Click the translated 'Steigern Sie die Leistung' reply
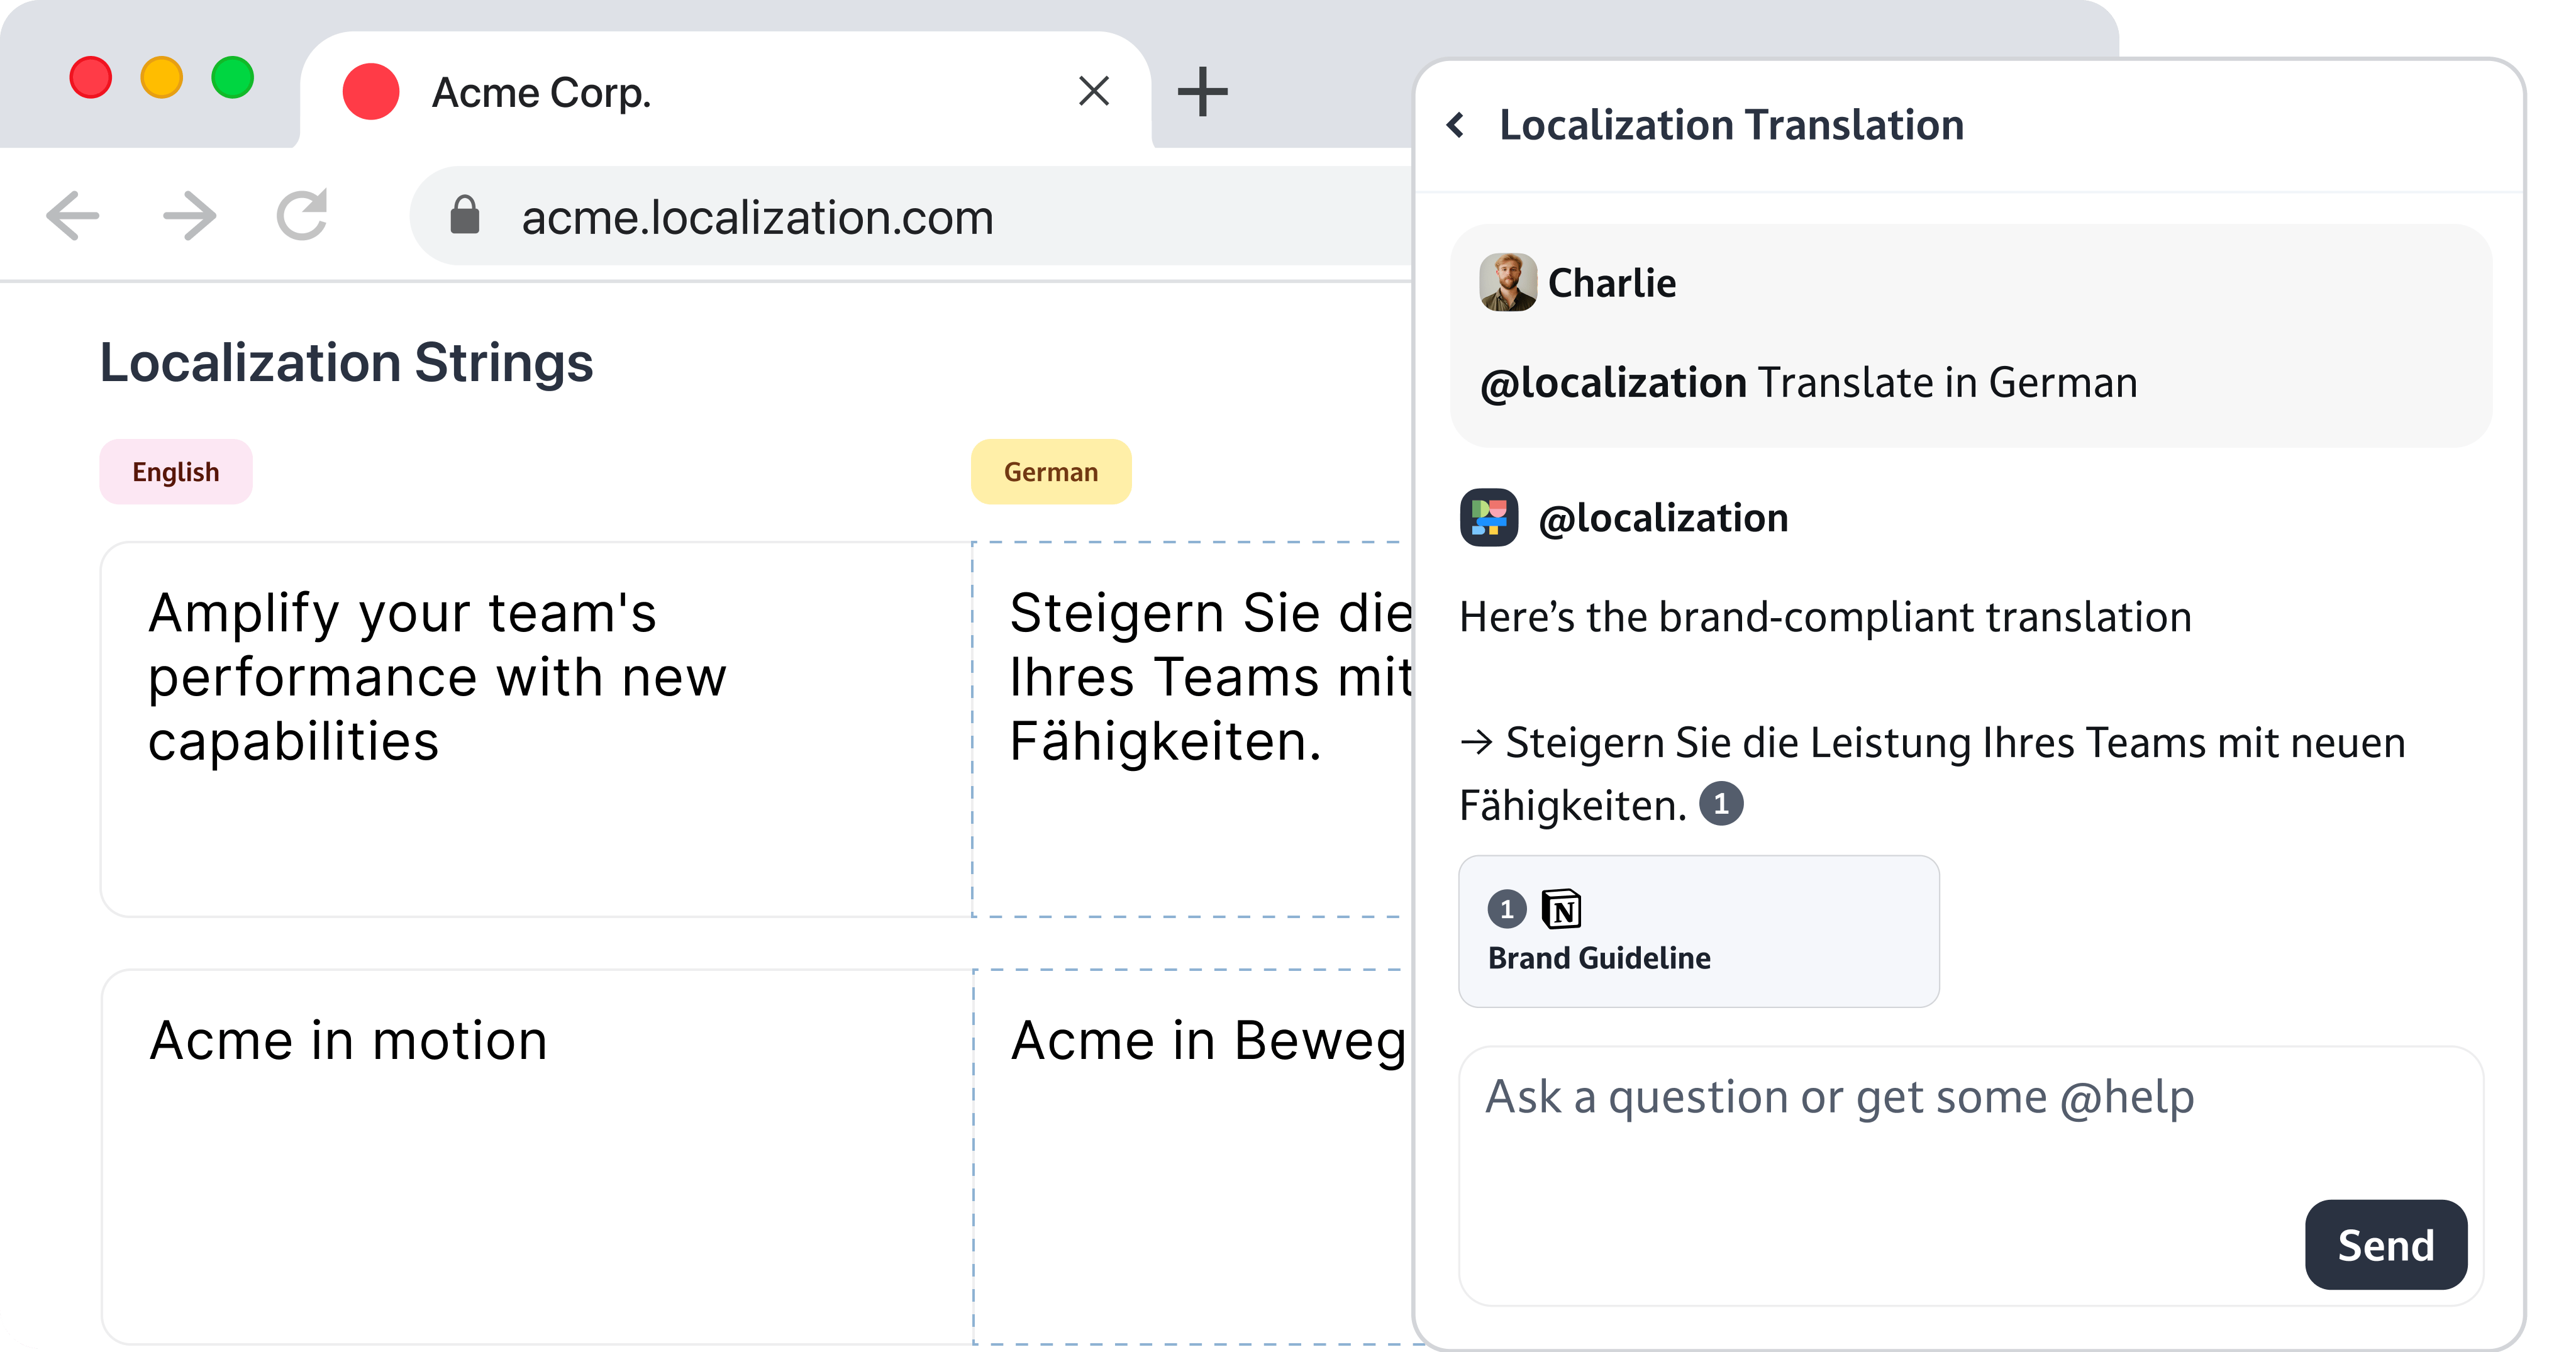 click(x=1932, y=774)
